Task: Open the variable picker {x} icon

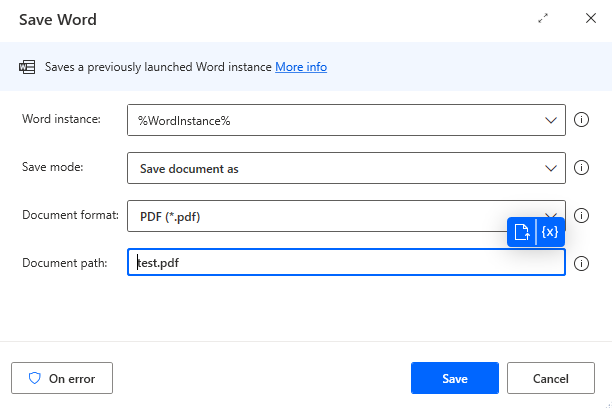Action: [550, 232]
